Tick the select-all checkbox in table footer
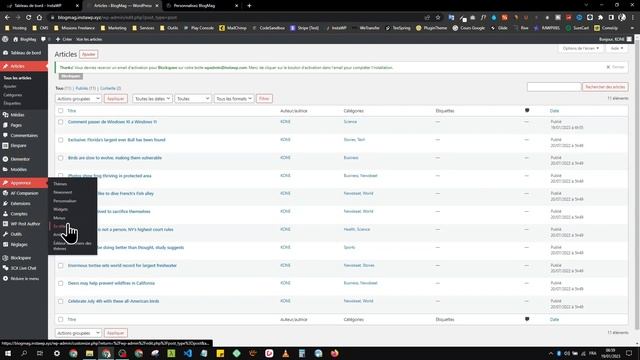This screenshot has width=640, height=360. tap(60, 320)
